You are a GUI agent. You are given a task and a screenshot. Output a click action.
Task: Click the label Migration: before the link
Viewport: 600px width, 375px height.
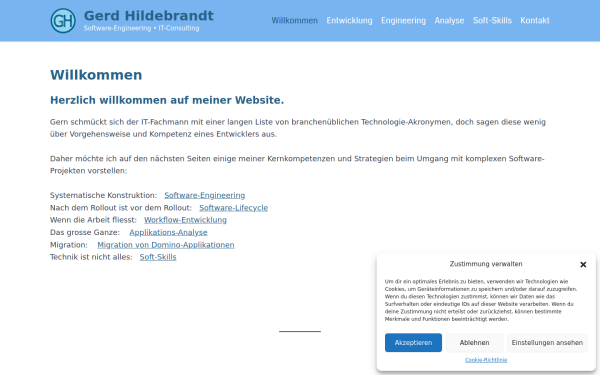[x=69, y=245]
